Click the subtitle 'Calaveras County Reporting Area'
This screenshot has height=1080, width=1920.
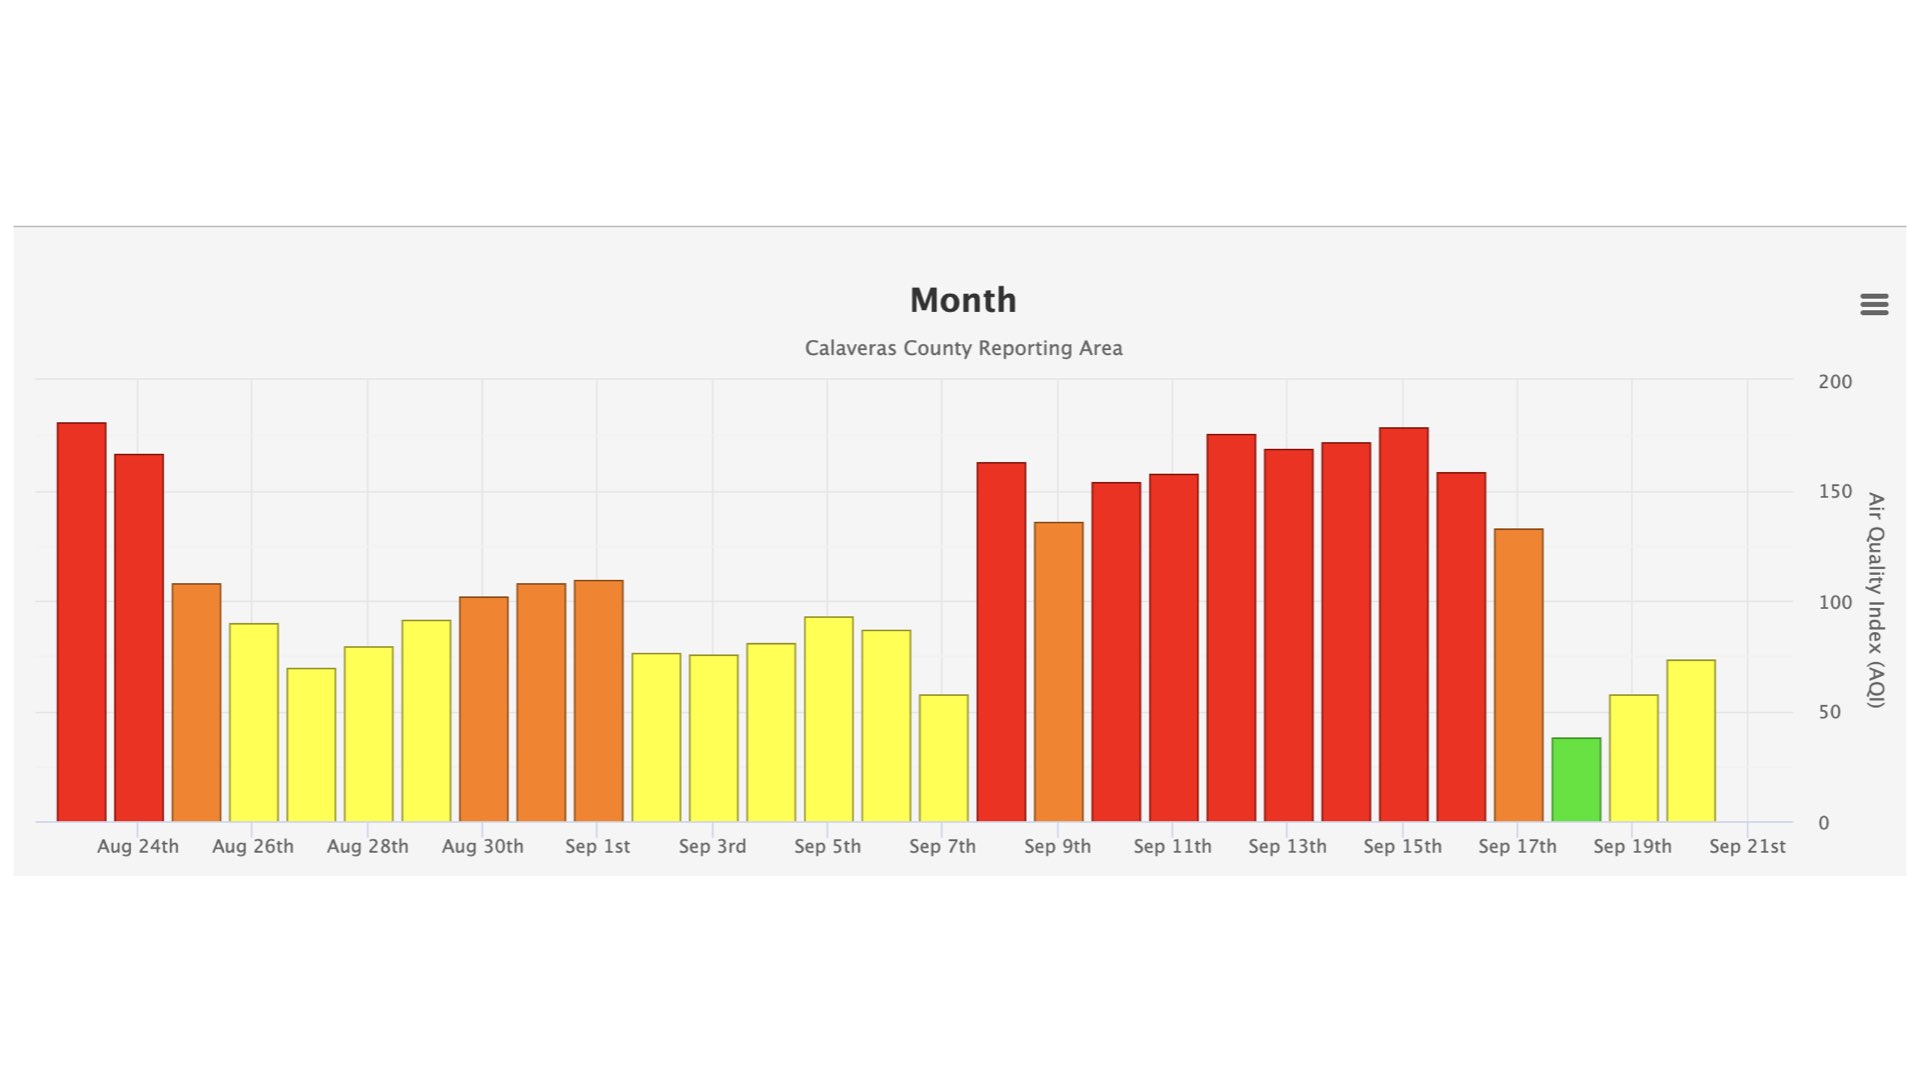pyautogui.click(x=964, y=348)
